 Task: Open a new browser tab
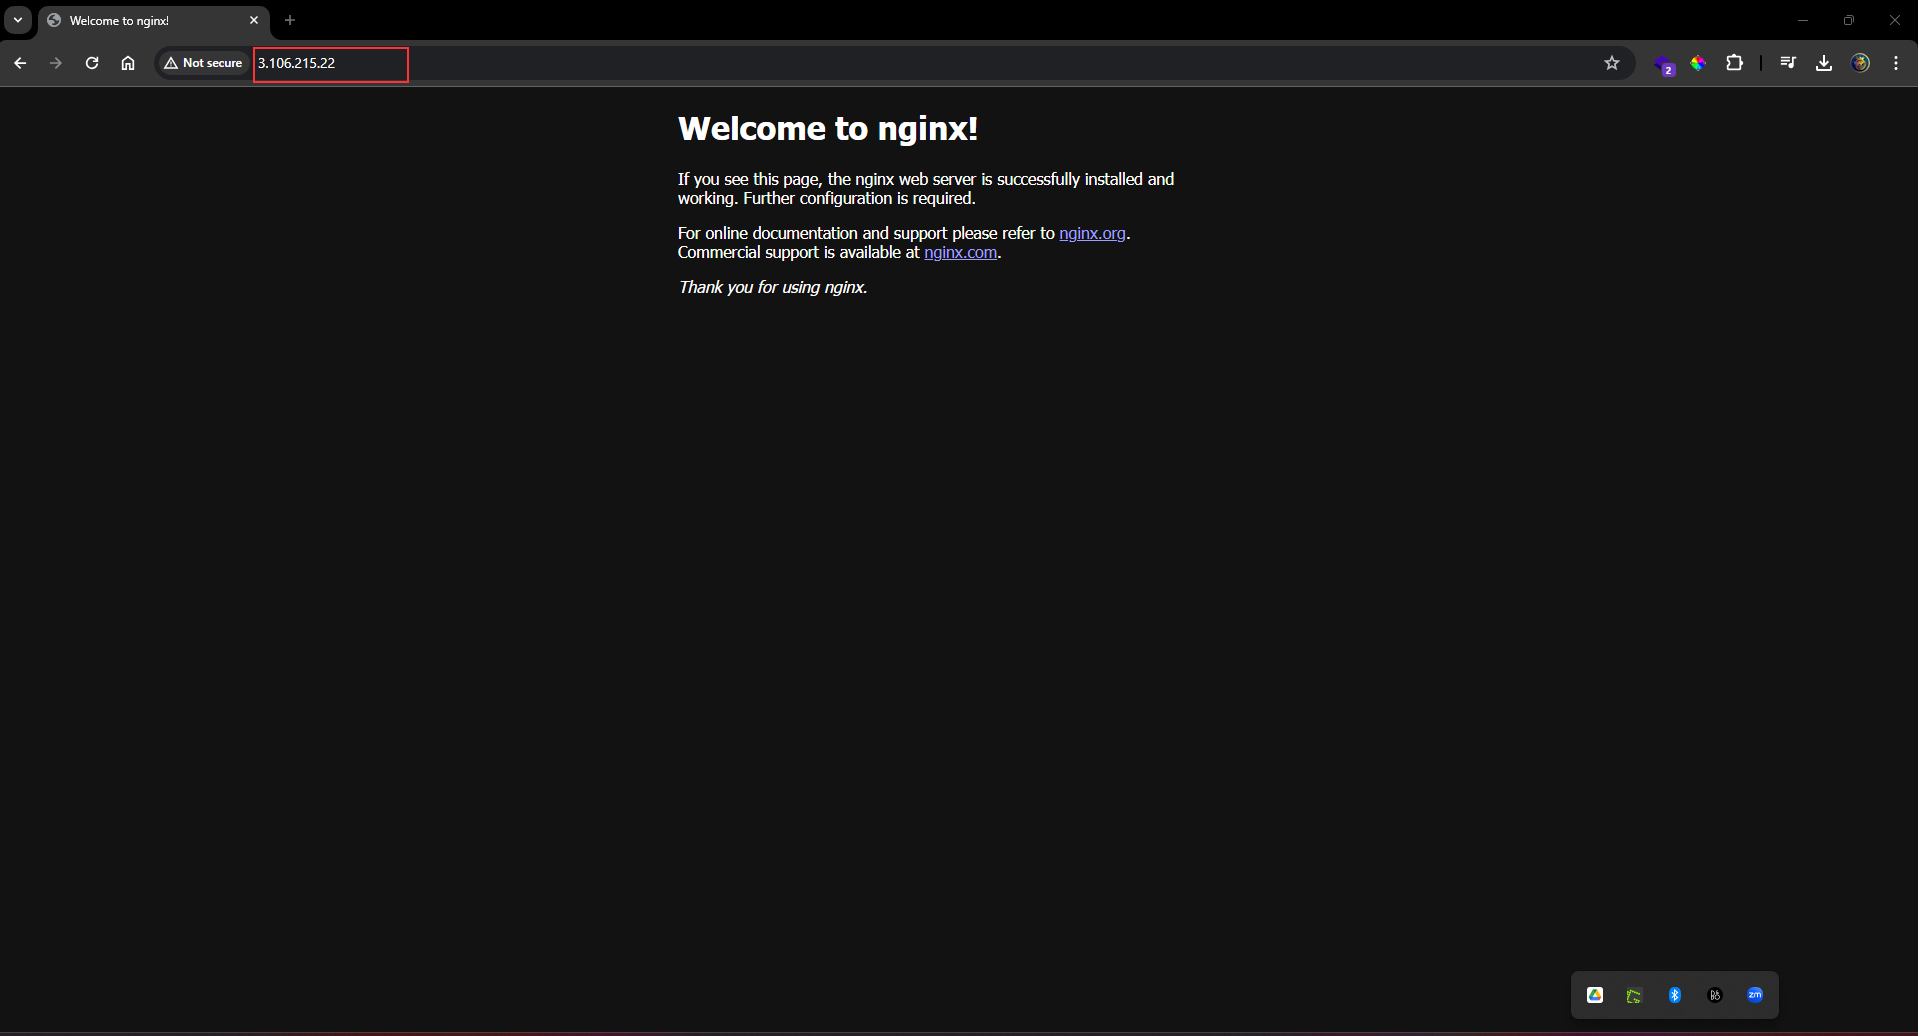point(290,20)
